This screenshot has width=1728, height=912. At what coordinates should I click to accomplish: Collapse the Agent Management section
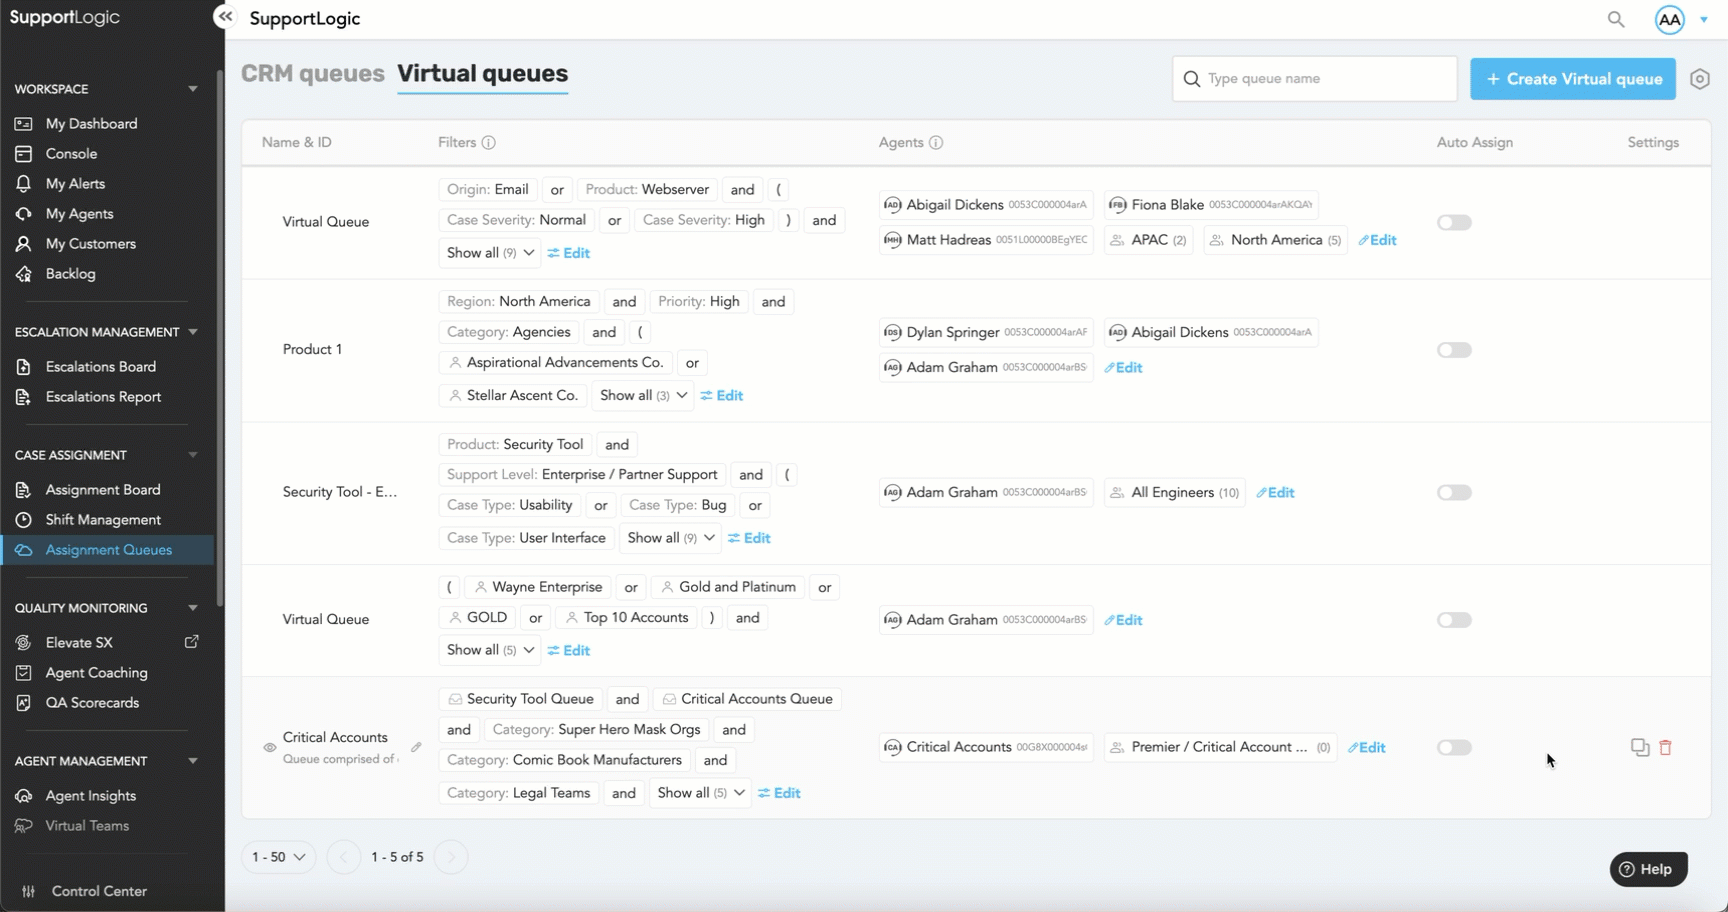(193, 761)
